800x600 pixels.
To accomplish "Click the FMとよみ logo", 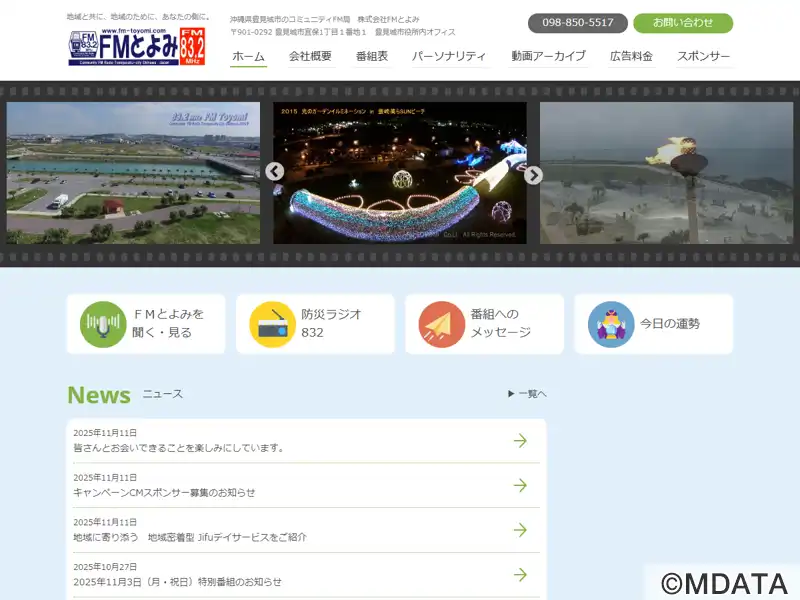I will (137, 47).
